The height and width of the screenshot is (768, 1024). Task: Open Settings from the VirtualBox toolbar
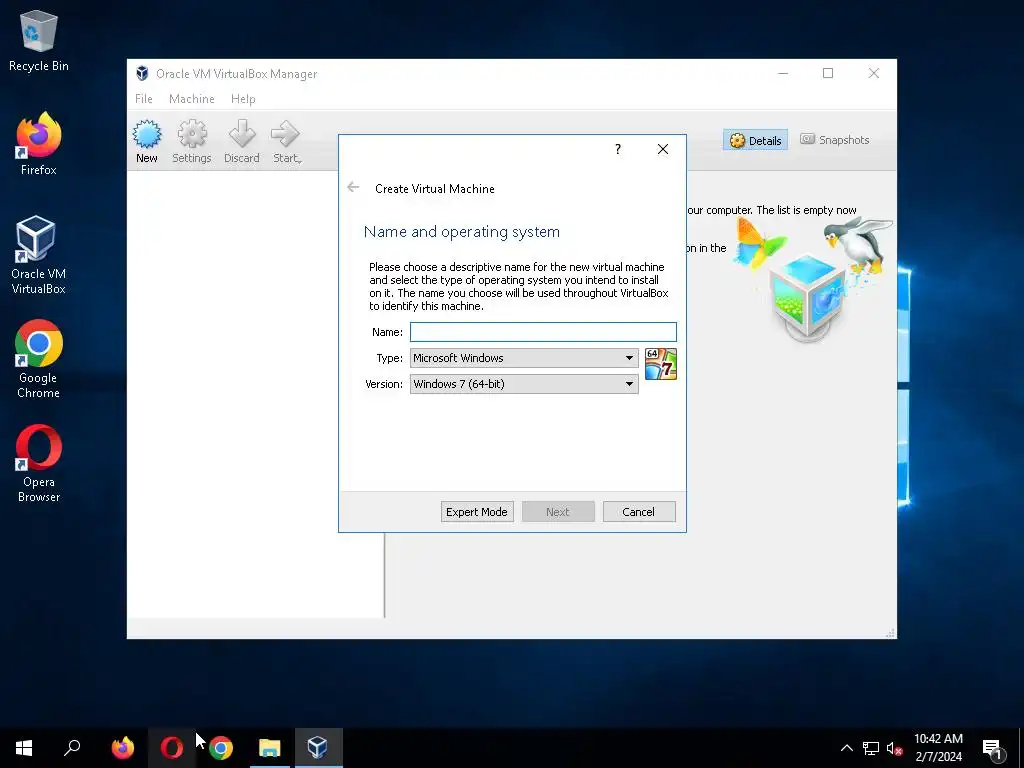click(x=191, y=142)
